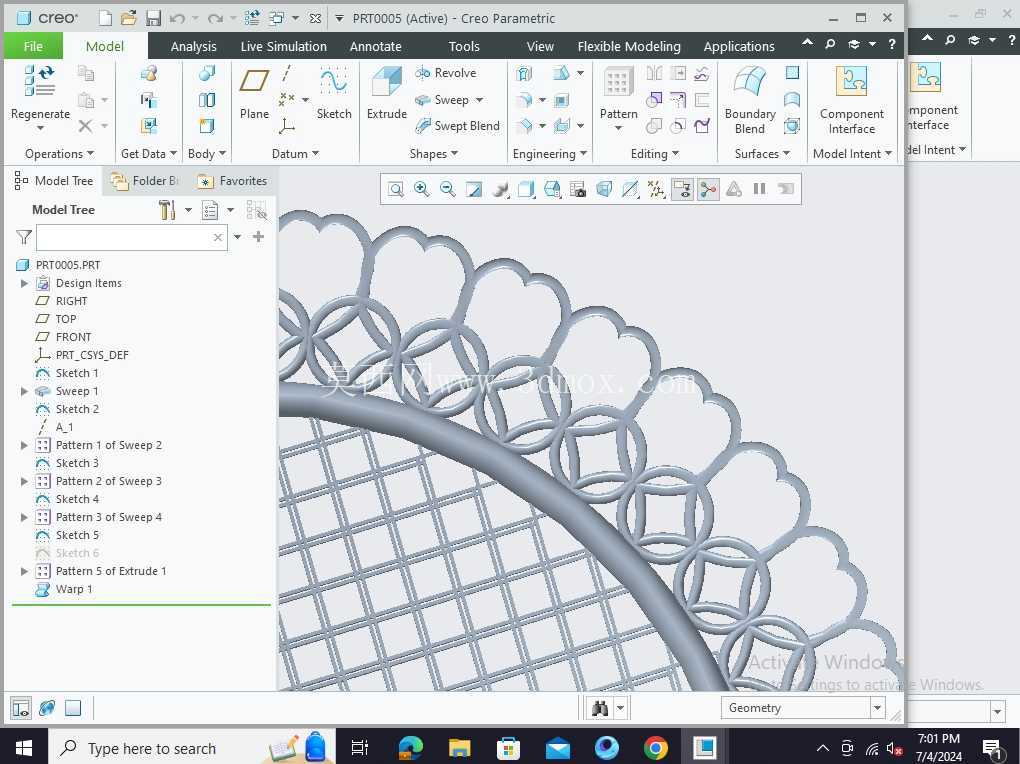Screen dimensions: 1020x764
Task: Toggle the spin center display button
Action: click(708, 189)
